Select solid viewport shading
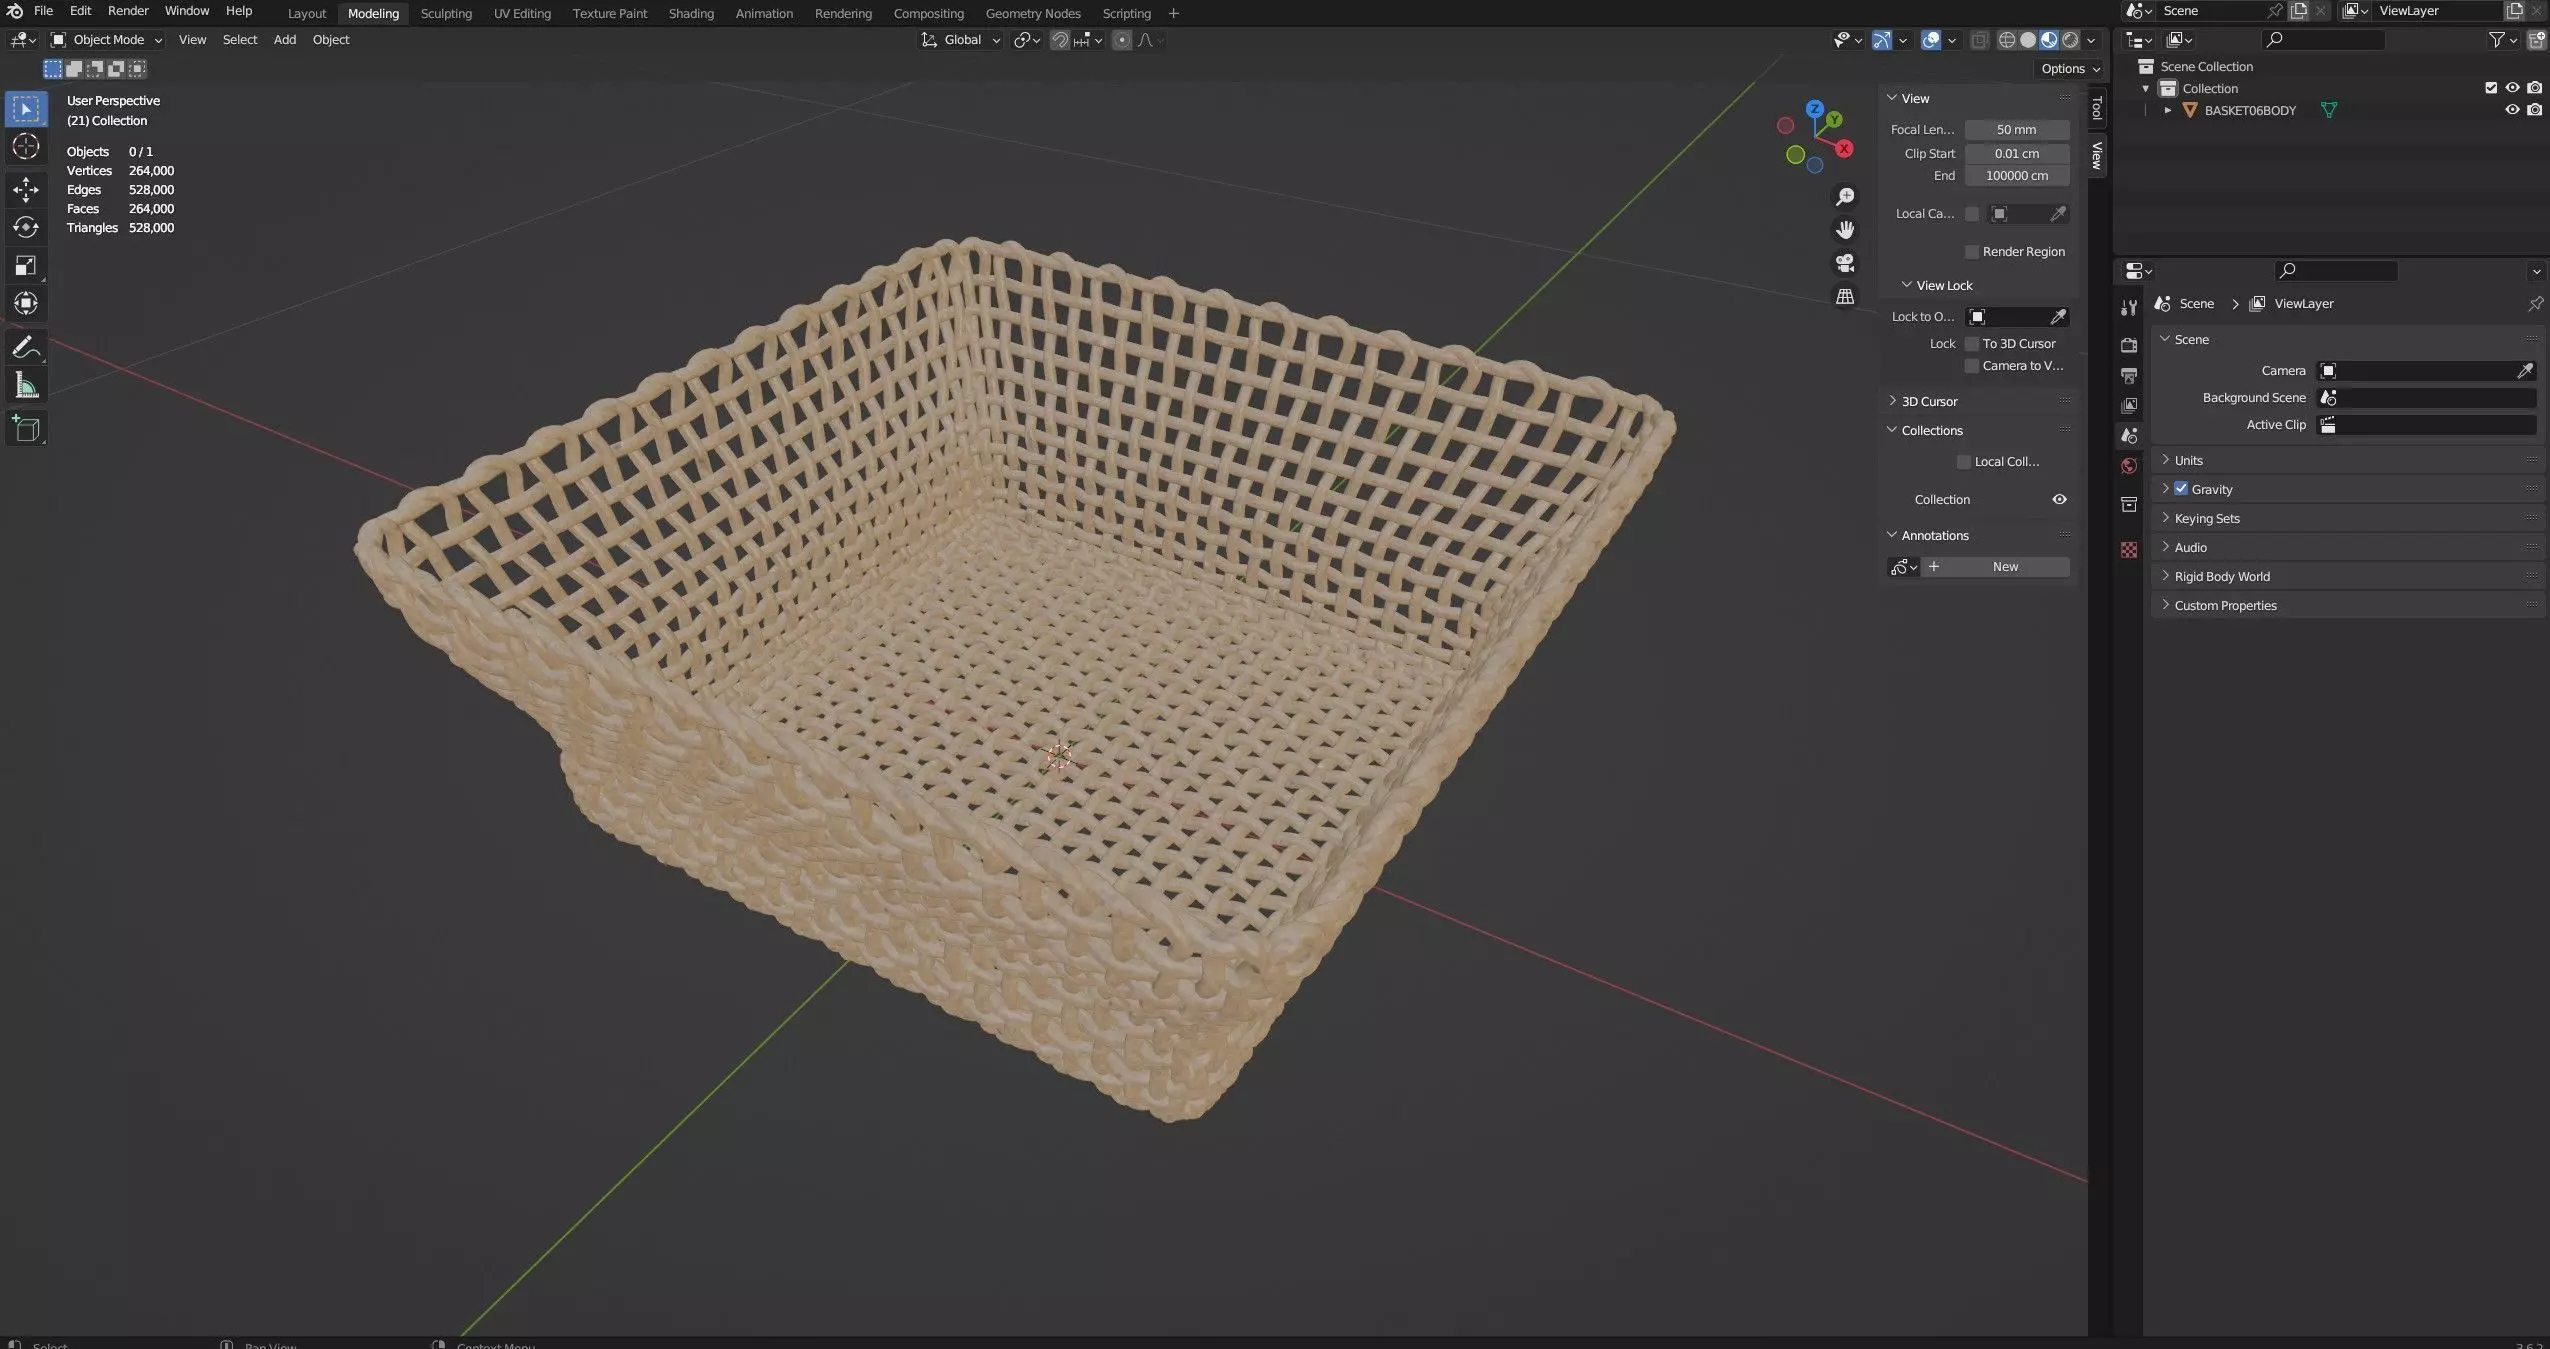Image resolution: width=2550 pixels, height=1349 pixels. 2028,40
